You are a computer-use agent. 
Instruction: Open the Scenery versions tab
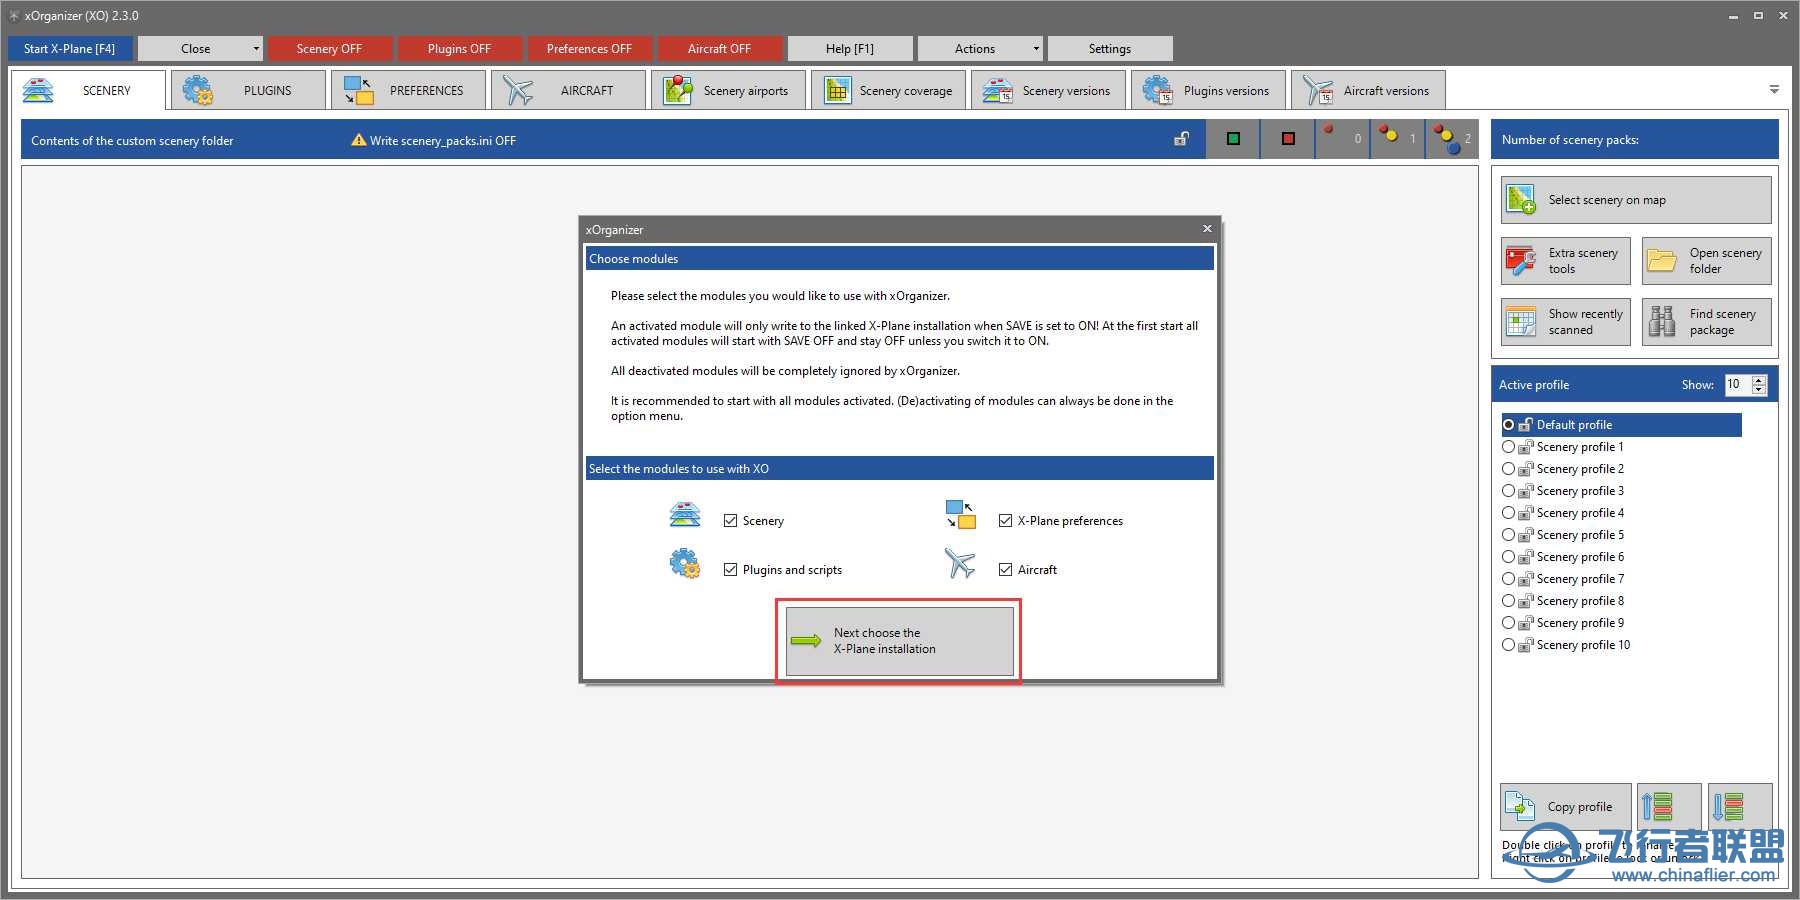1048,90
